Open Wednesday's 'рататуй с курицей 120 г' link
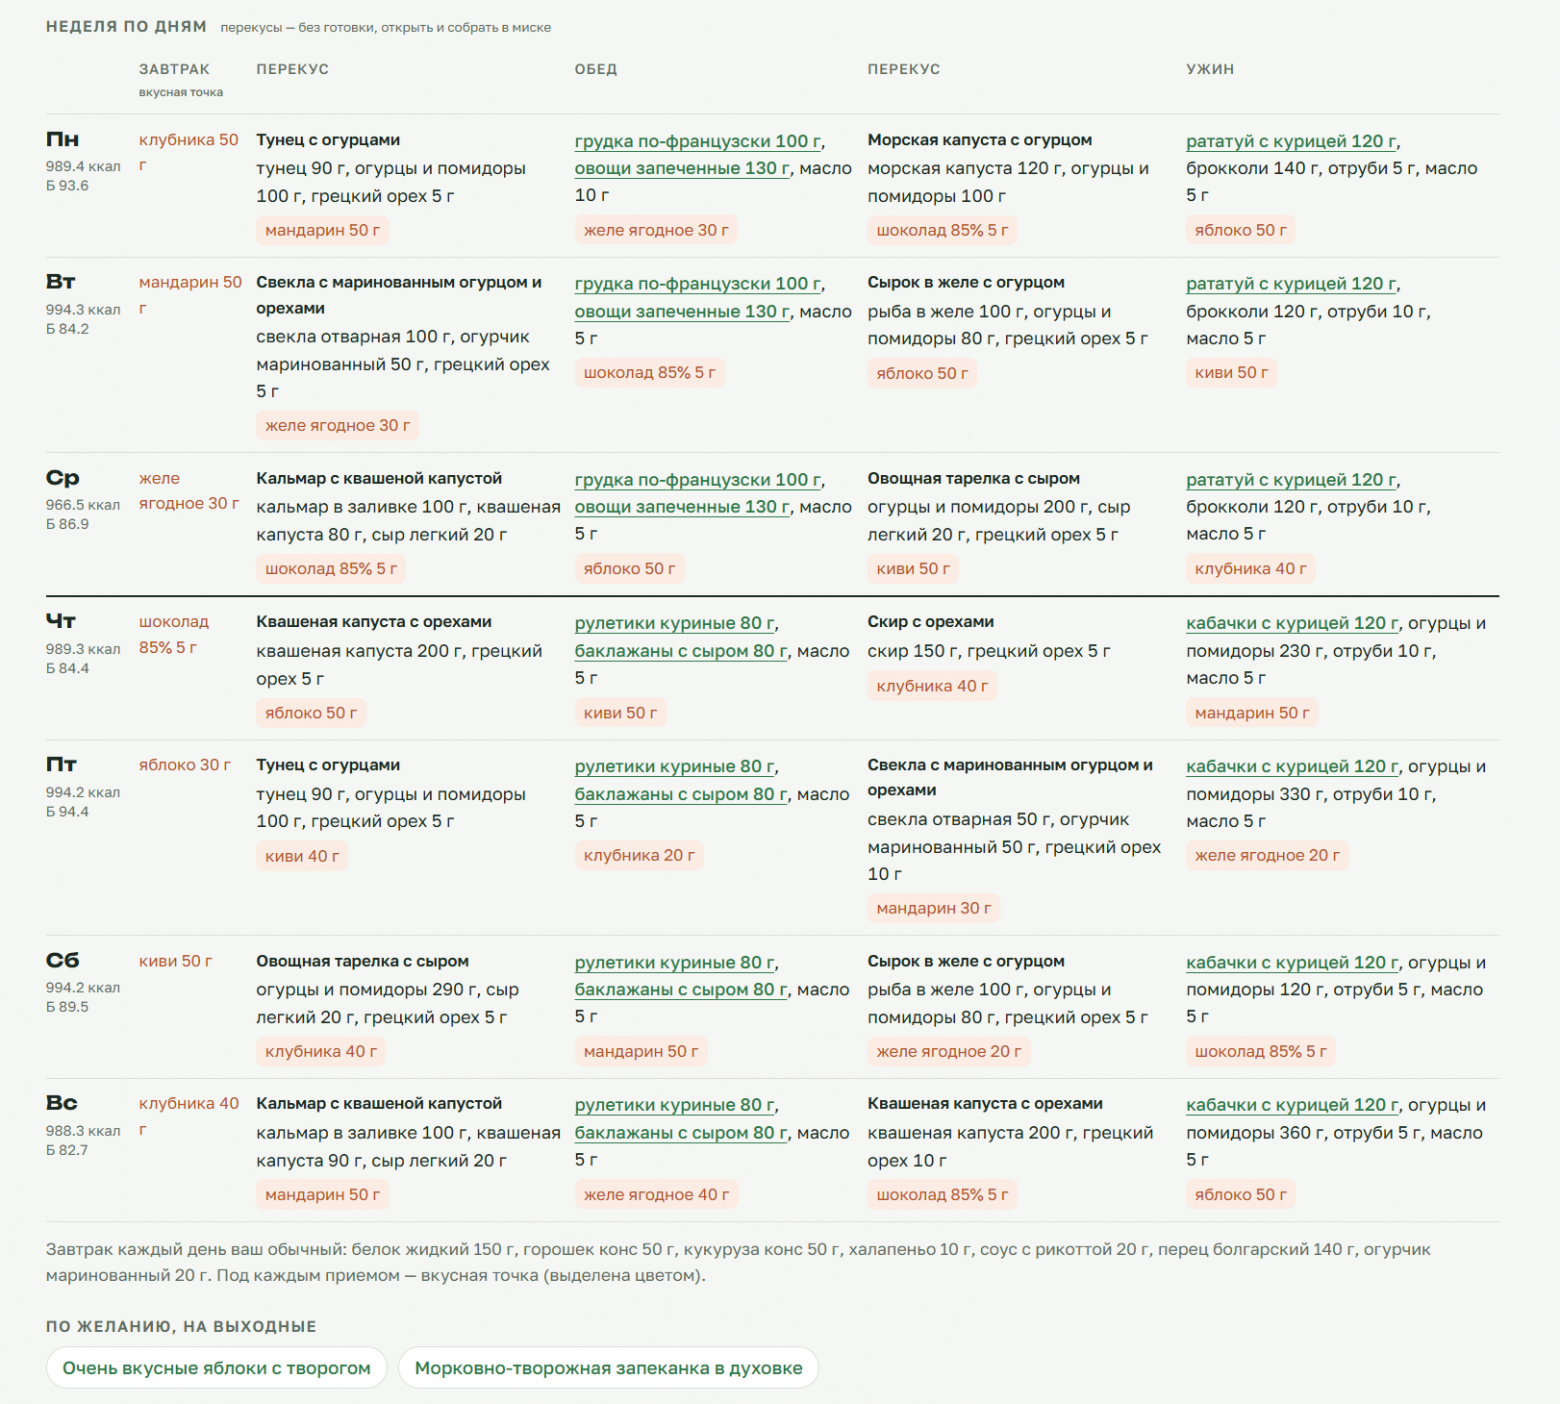Screen dimensions: 1560x1404 pyautogui.click(x=1292, y=480)
